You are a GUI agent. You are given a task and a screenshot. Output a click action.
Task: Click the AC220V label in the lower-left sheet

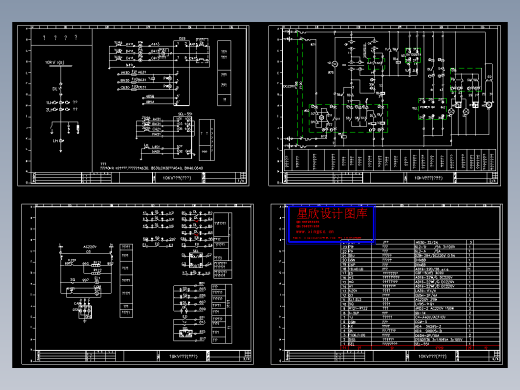click(x=90, y=247)
